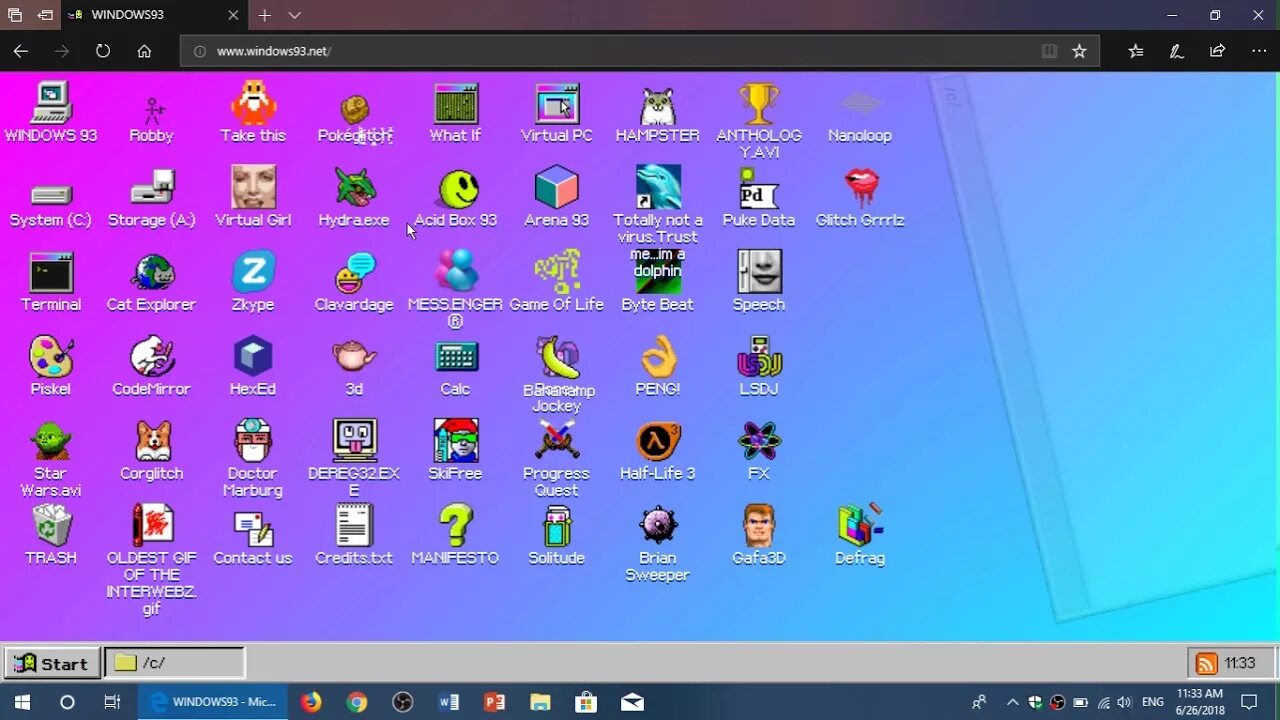Click the Windows 93 Start button

coord(51,663)
